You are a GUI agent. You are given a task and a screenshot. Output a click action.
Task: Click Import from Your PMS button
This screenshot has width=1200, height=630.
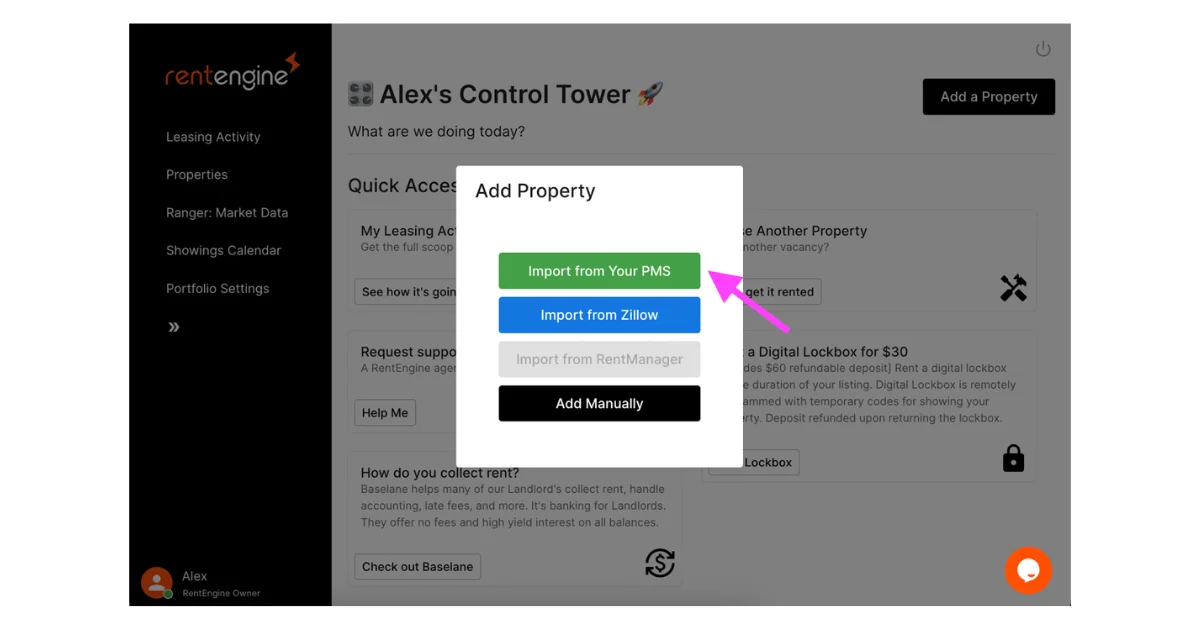click(x=599, y=271)
